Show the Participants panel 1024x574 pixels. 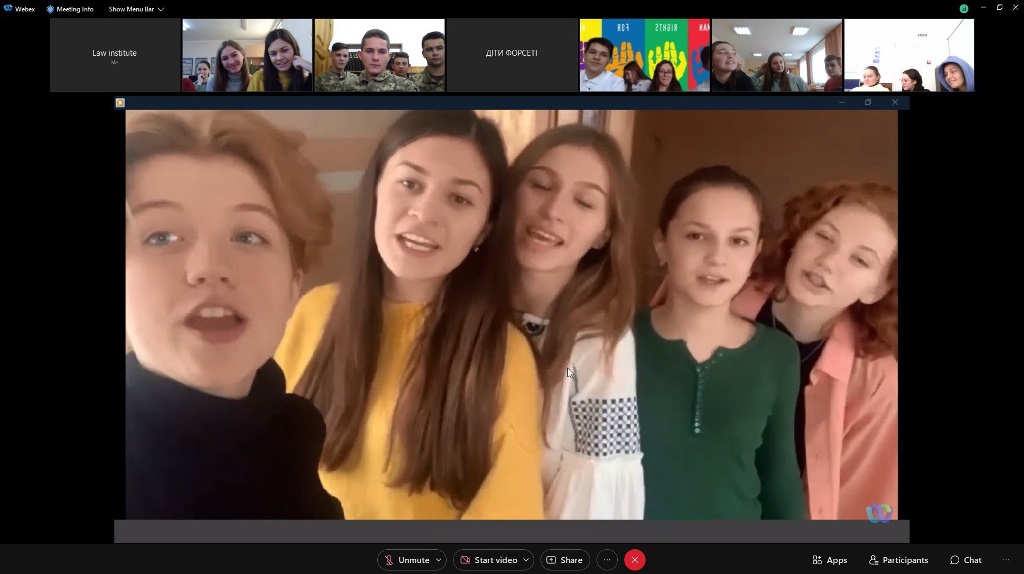click(x=898, y=560)
